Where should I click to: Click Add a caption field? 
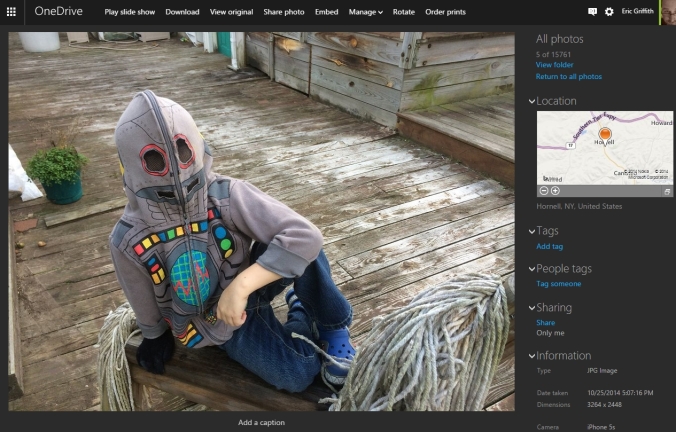(x=261, y=423)
